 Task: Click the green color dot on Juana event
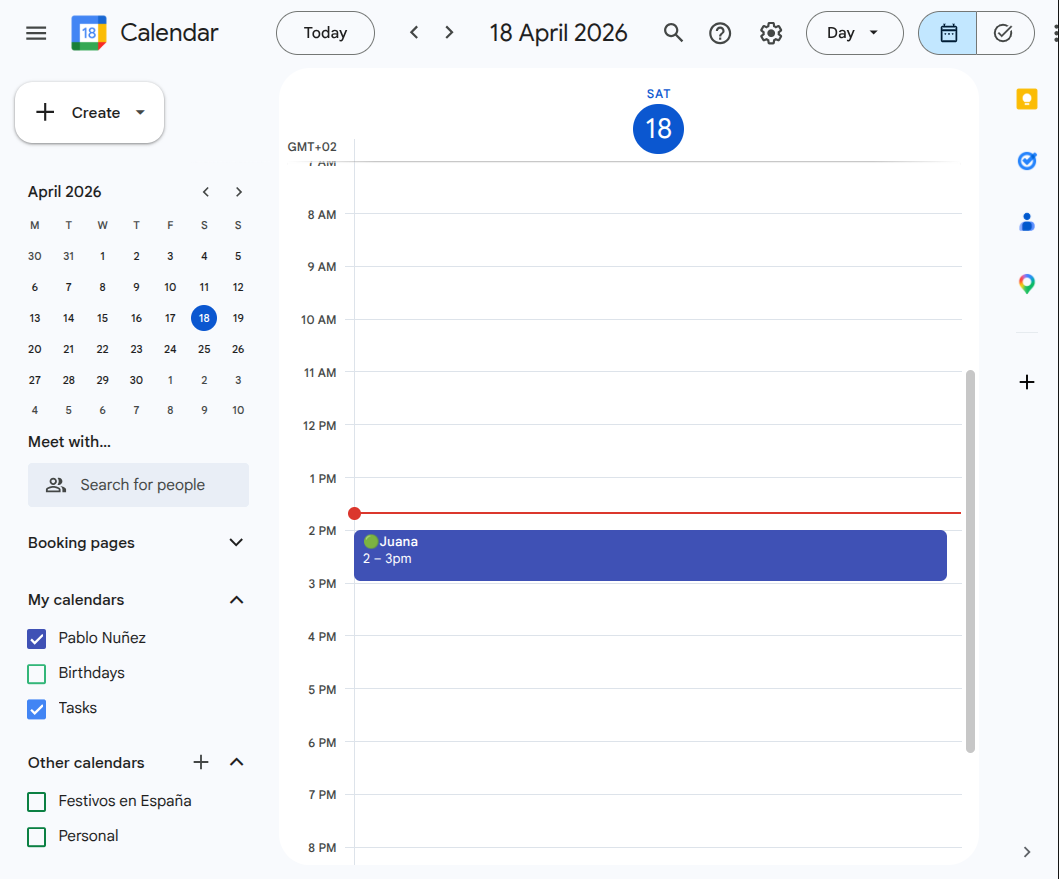tap(371, 541)
